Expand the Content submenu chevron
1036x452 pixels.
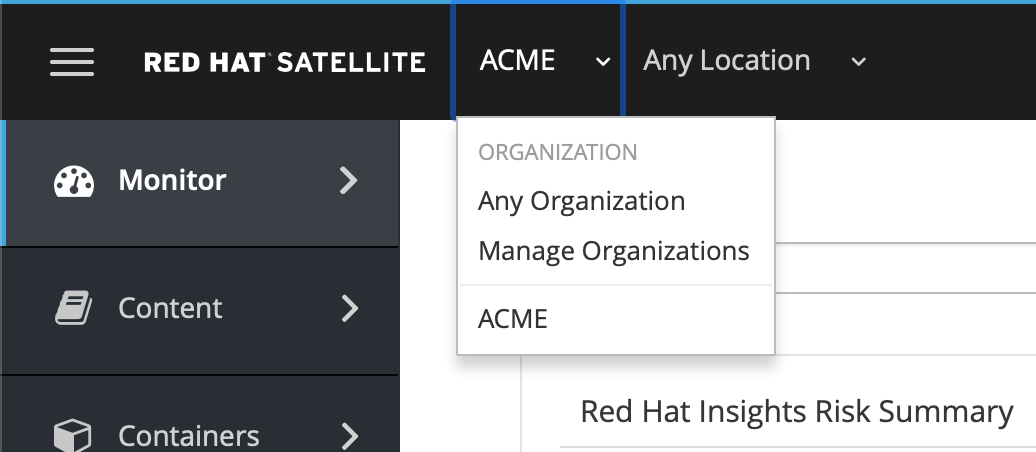pos(349,308)
